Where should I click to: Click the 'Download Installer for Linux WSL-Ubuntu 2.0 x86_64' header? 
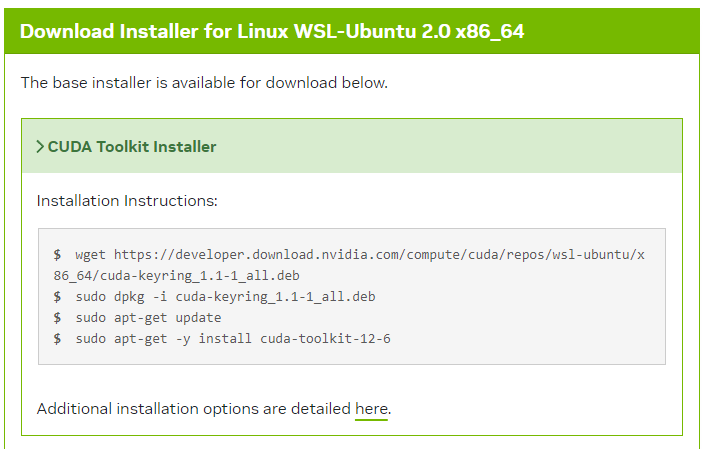[272, 32]
